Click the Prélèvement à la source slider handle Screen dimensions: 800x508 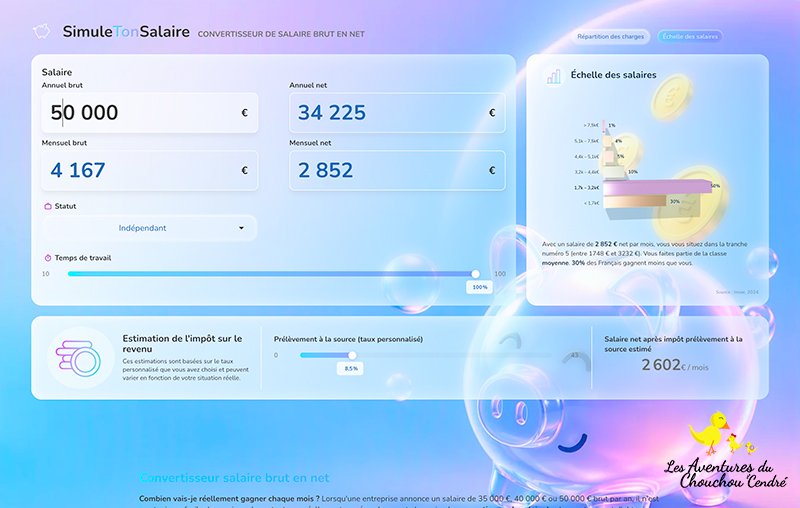(x=352, y=355)
